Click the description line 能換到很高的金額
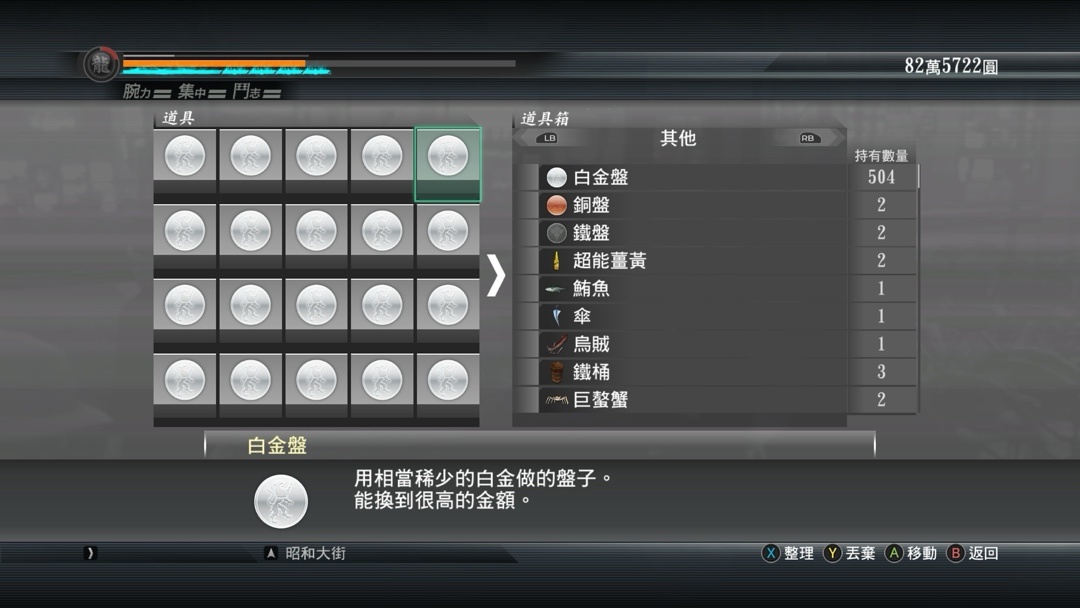This screenshot has height=608, width=1080. click(x=443, y=501)
